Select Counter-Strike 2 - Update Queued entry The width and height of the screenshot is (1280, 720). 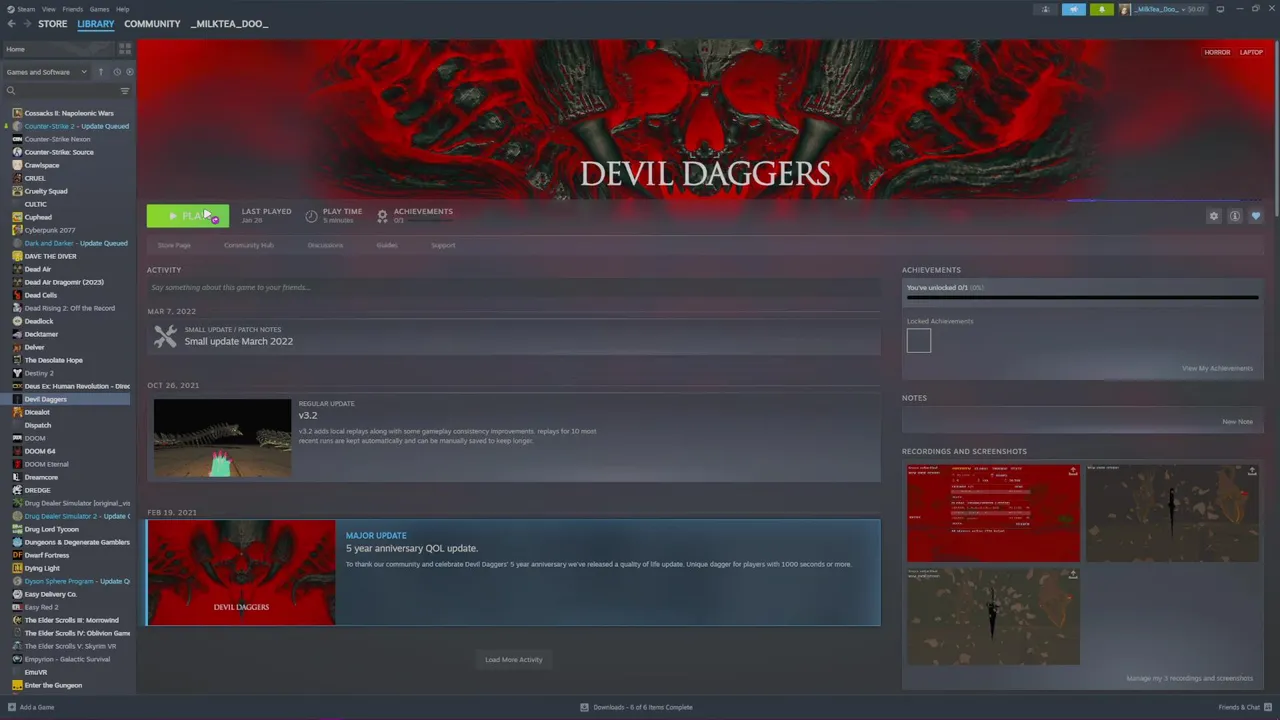[x=76, y=126]
